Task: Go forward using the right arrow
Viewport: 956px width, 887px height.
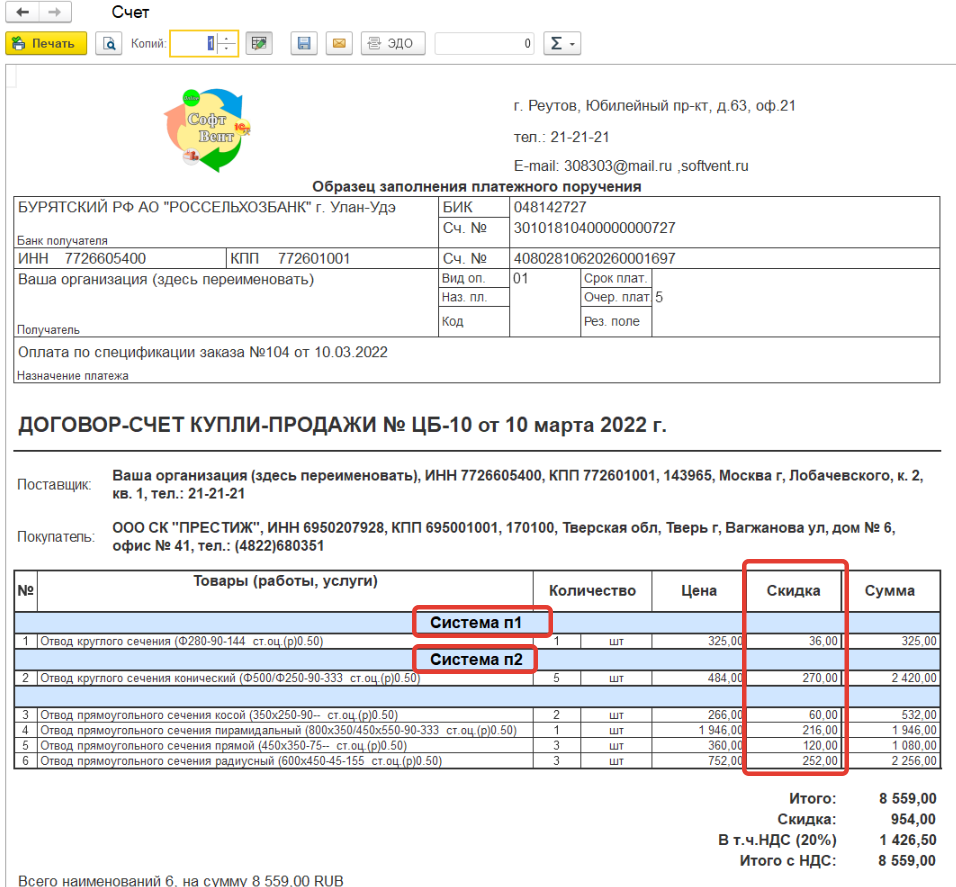Action: pyautogui.click(x=55, y=12)
